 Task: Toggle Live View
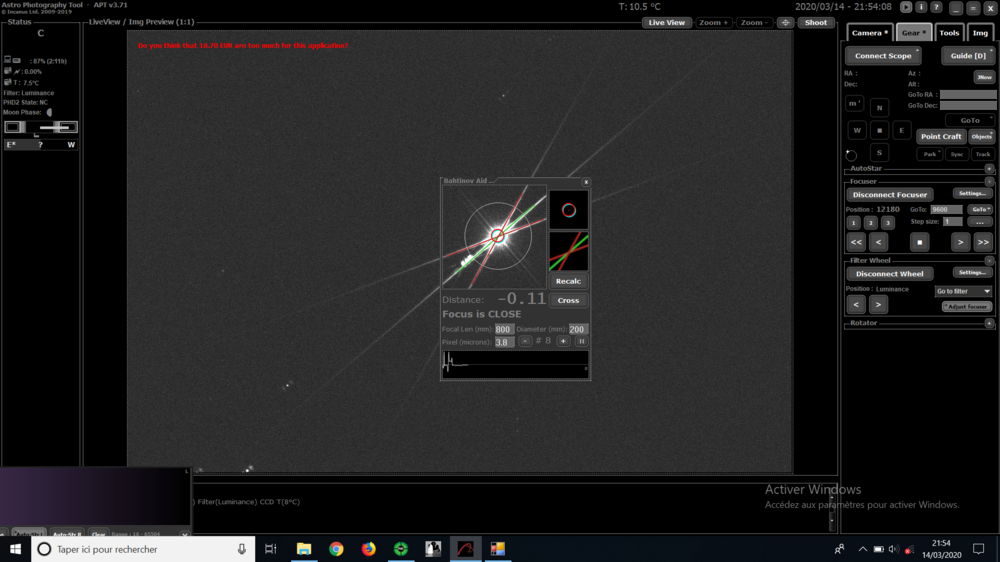tap(666, 22)
